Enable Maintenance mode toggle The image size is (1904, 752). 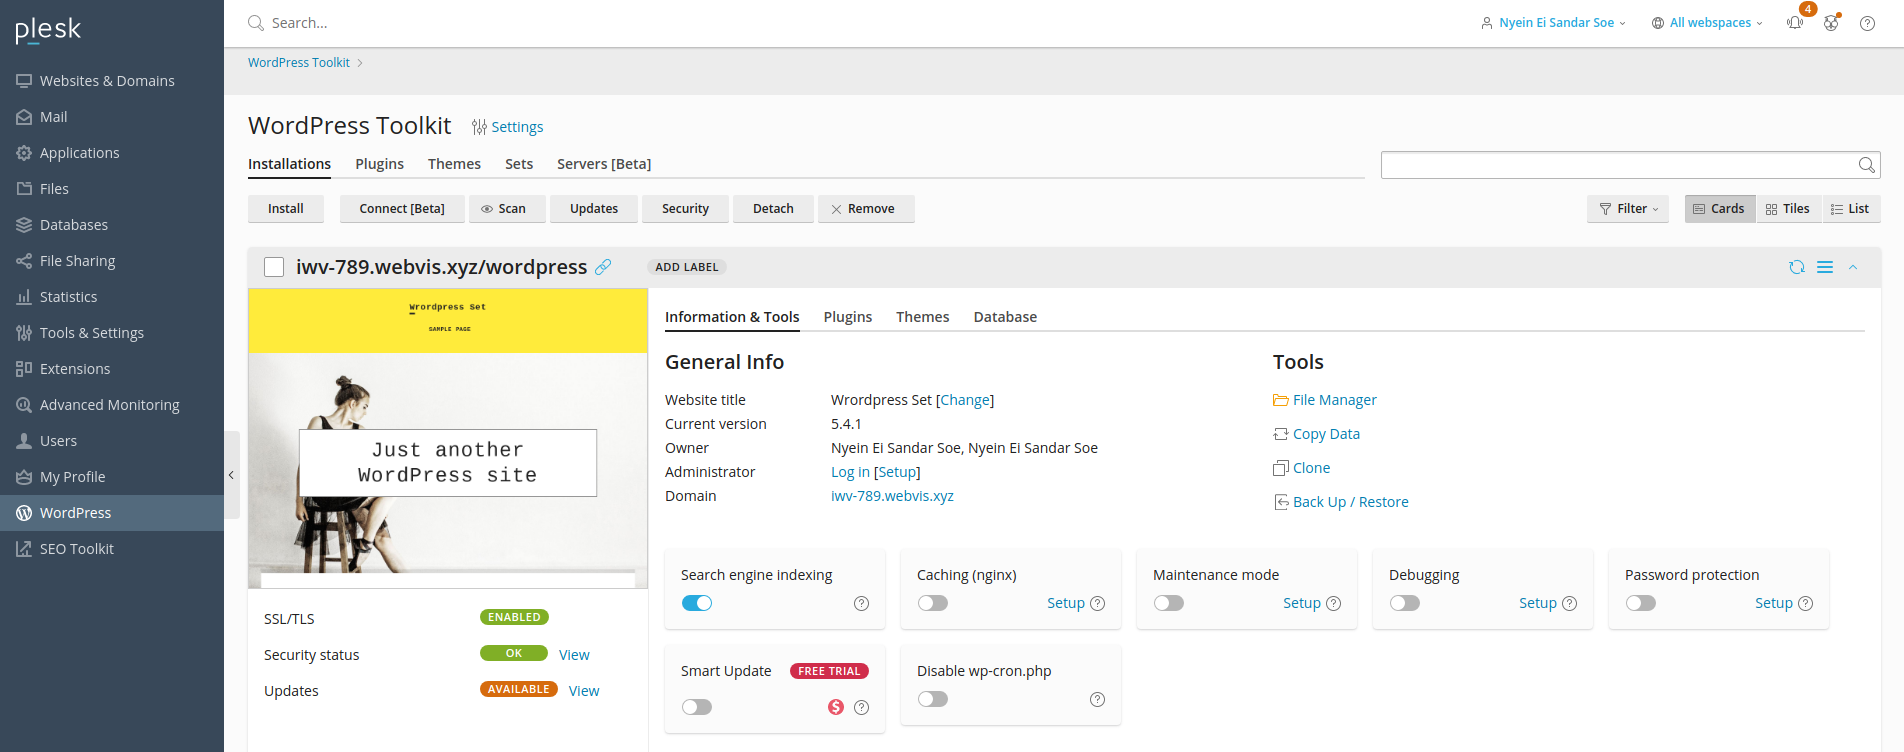point(1168,603)
